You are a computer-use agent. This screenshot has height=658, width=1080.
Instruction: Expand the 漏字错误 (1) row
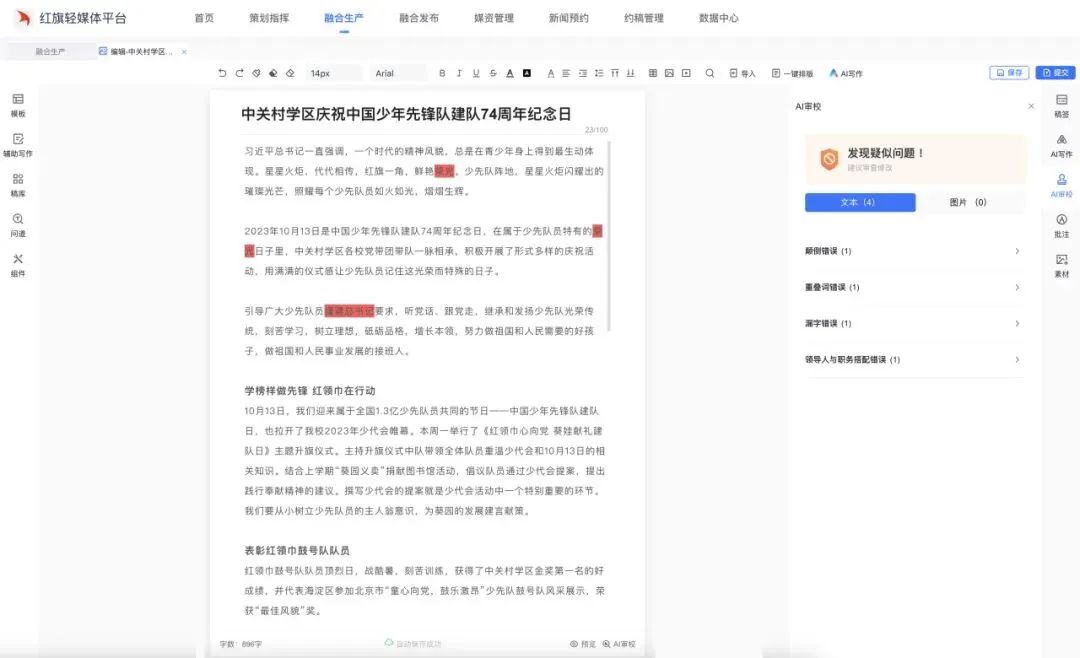point(913,323)
